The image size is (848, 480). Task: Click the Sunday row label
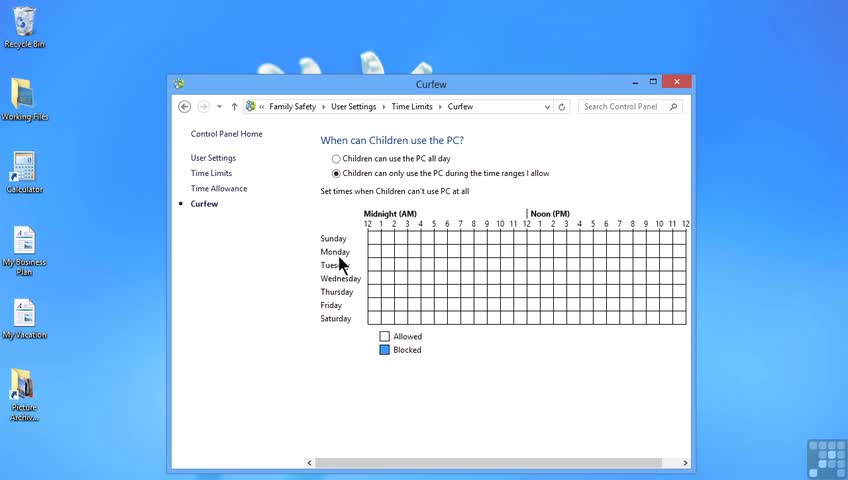(333, 238)
